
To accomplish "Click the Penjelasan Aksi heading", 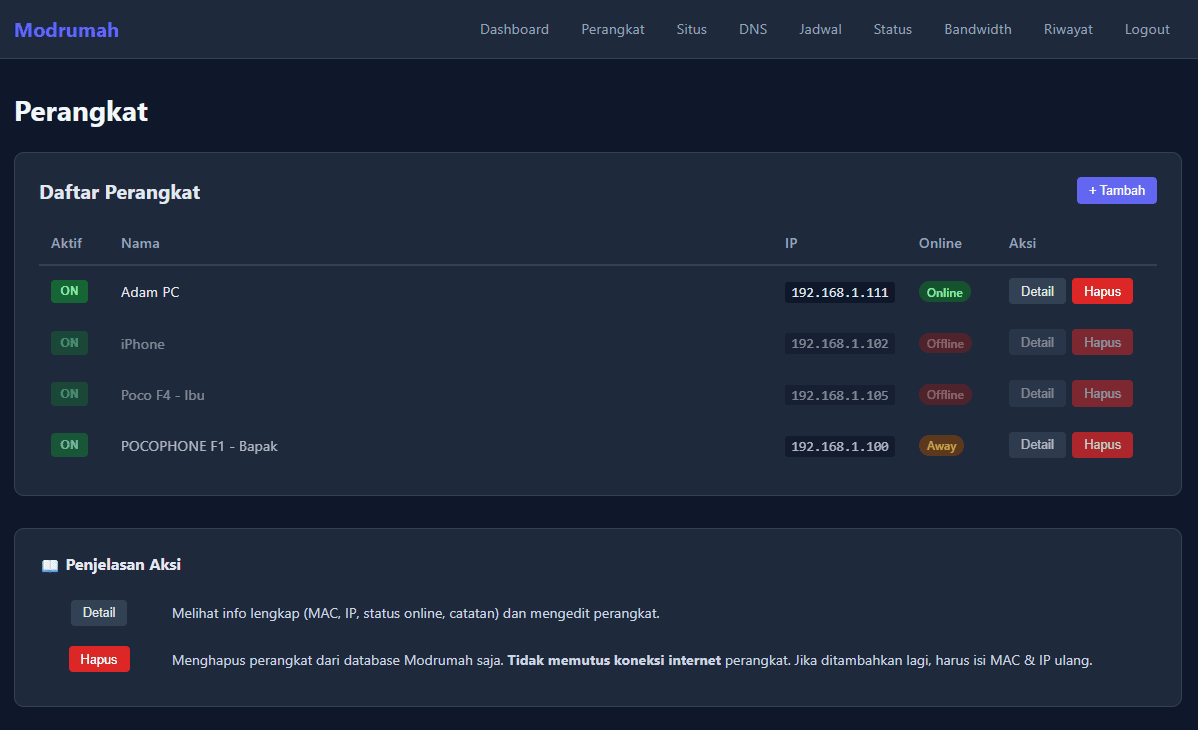I will pos(123,565).
